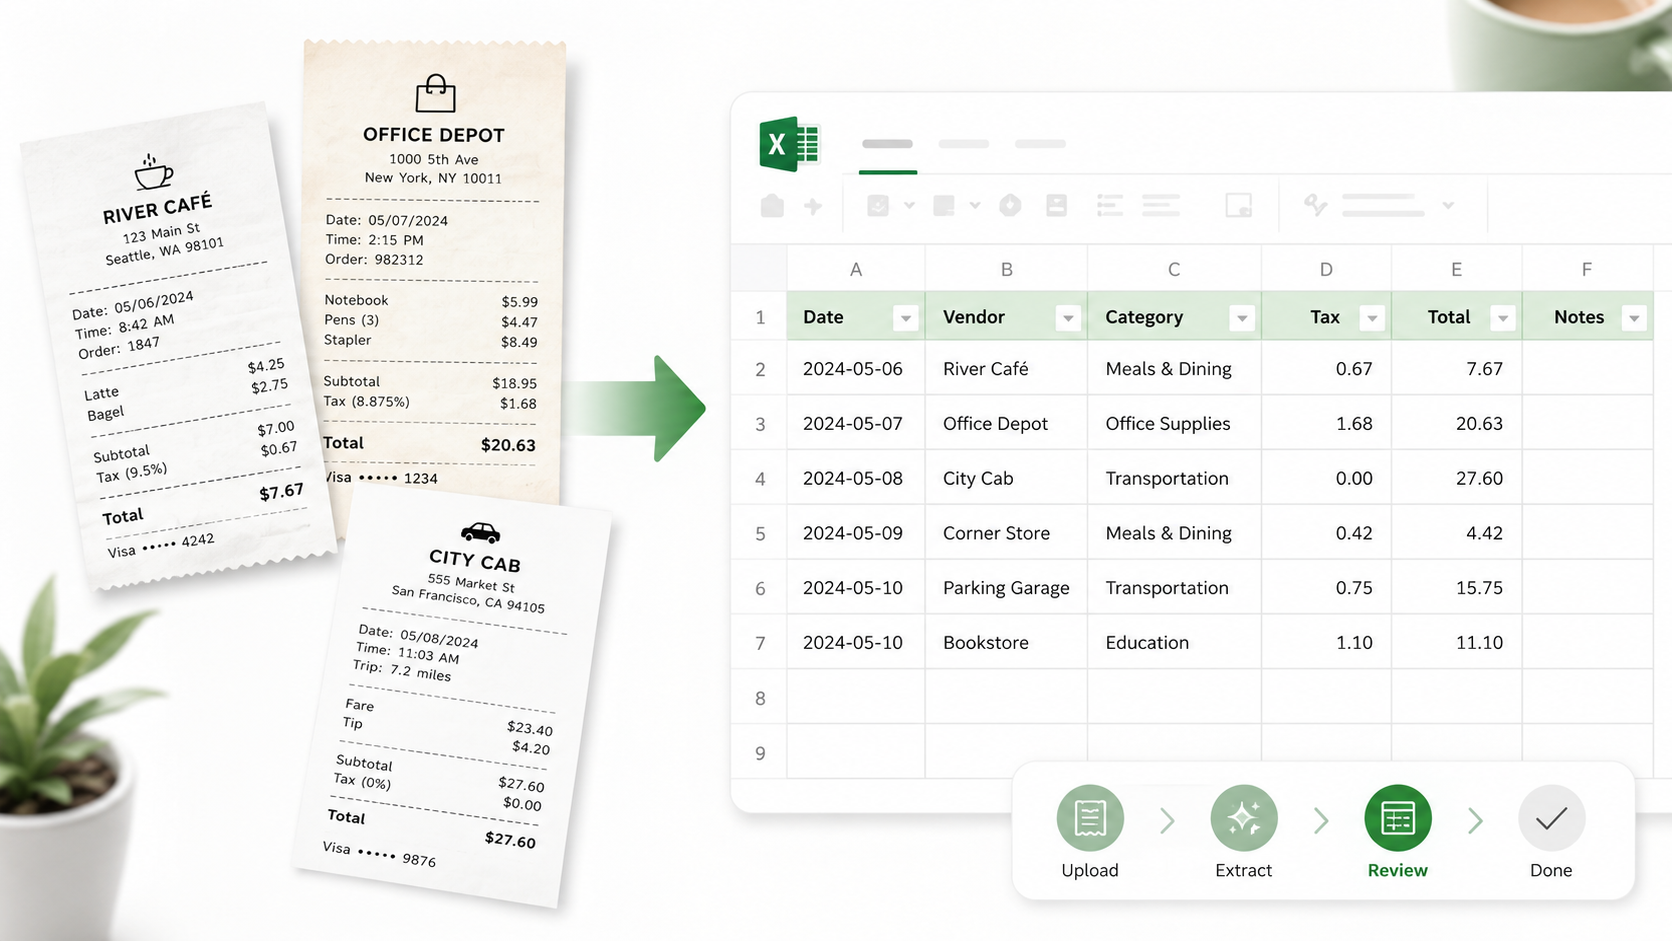Select the "Parking Garage" vendor cell

pos(1006,588)
